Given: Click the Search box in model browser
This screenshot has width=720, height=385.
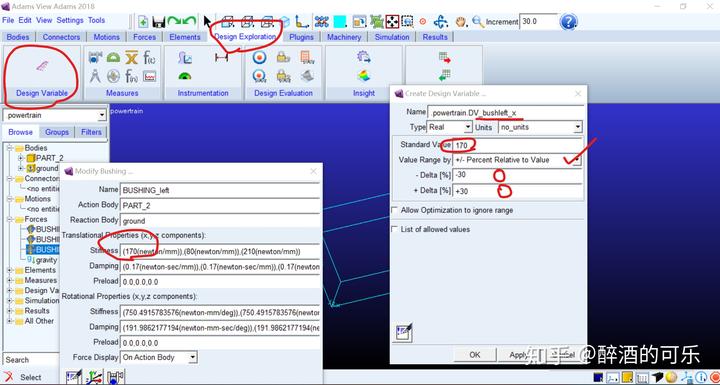Looking at the screenshot, I should (30, 360).
